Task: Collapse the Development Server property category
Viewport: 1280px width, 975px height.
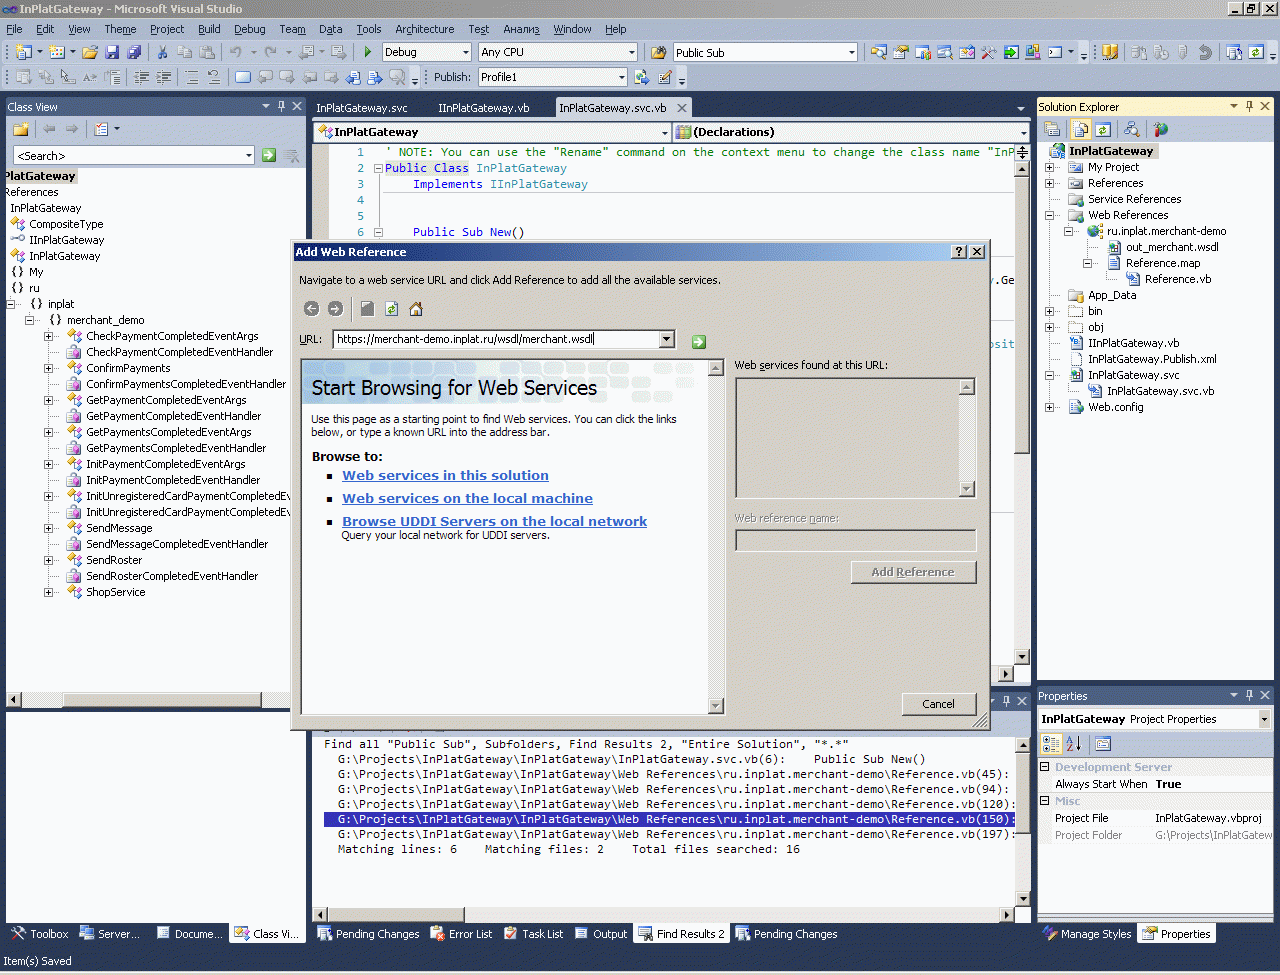Action: (x=1045, y=767)
